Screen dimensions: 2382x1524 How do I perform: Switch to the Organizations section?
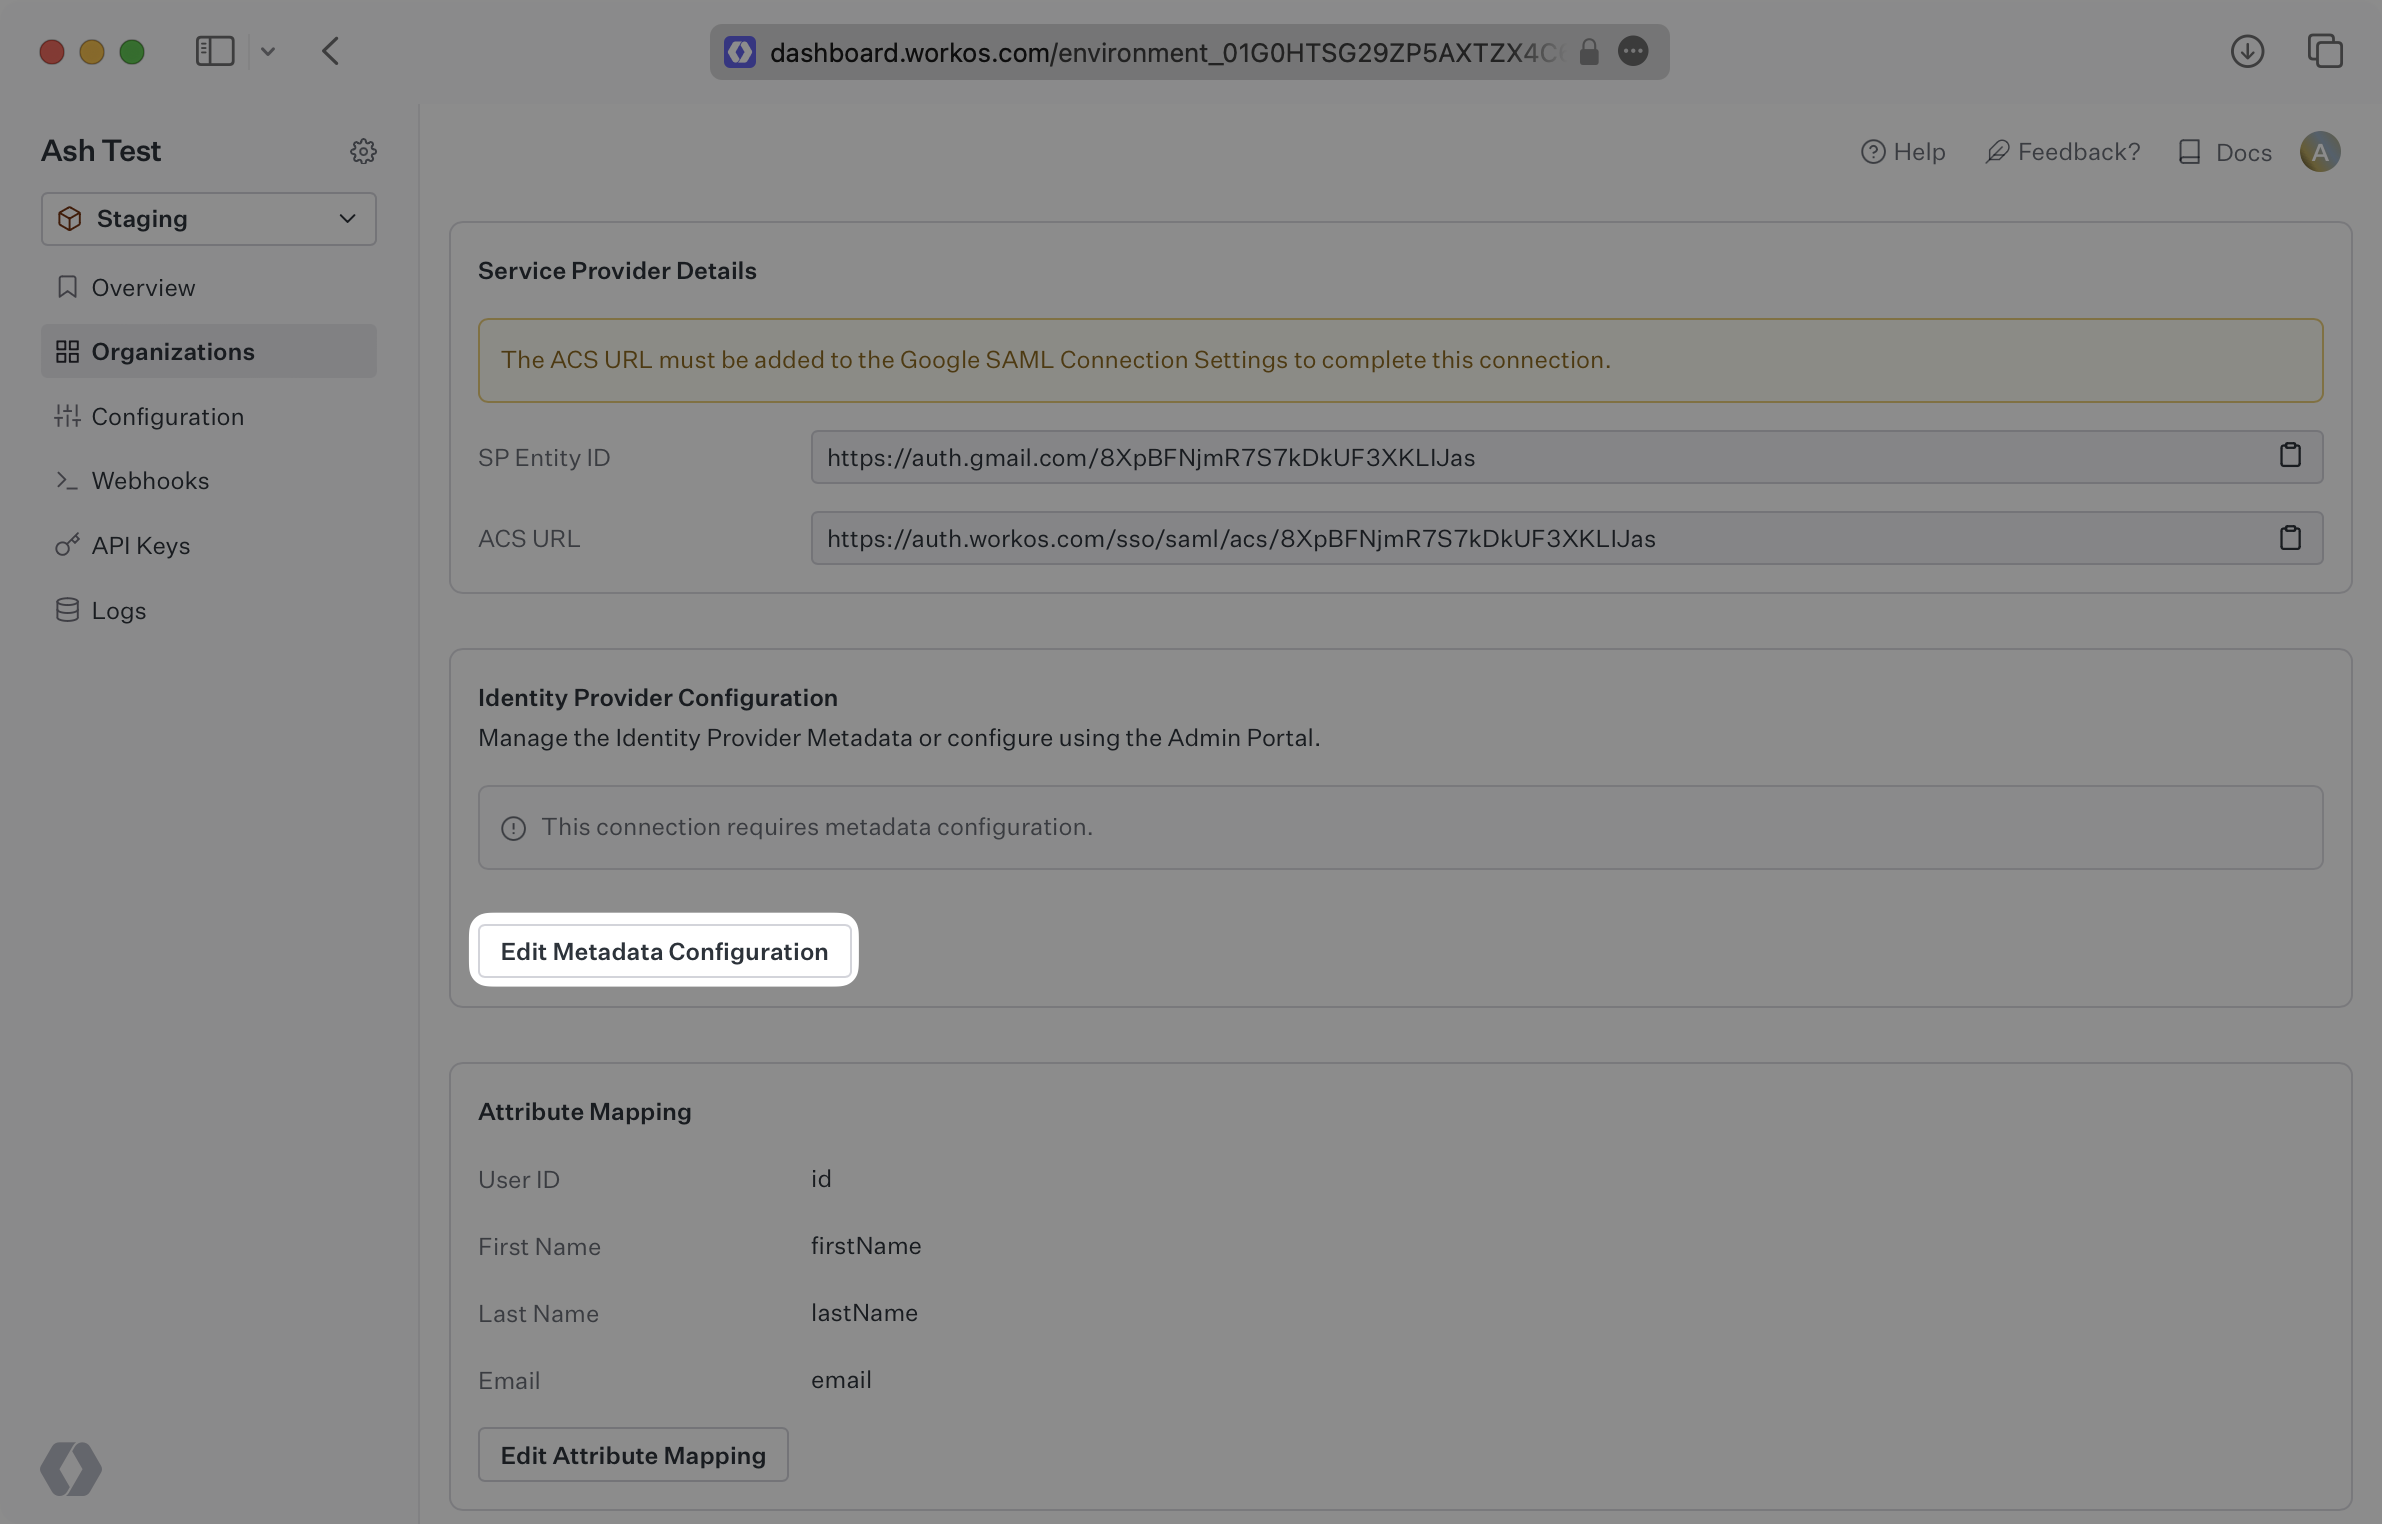pos(172,351)
